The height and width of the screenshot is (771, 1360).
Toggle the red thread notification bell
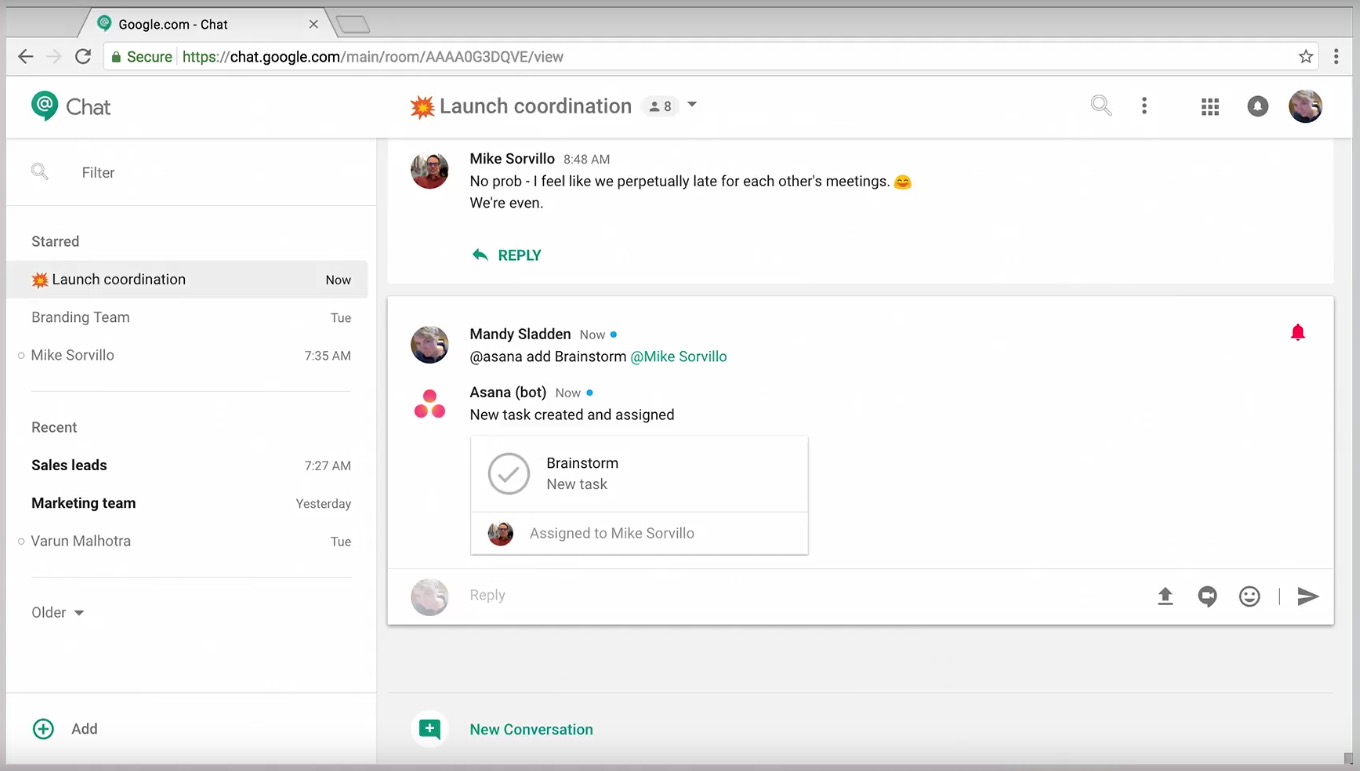1298,333
